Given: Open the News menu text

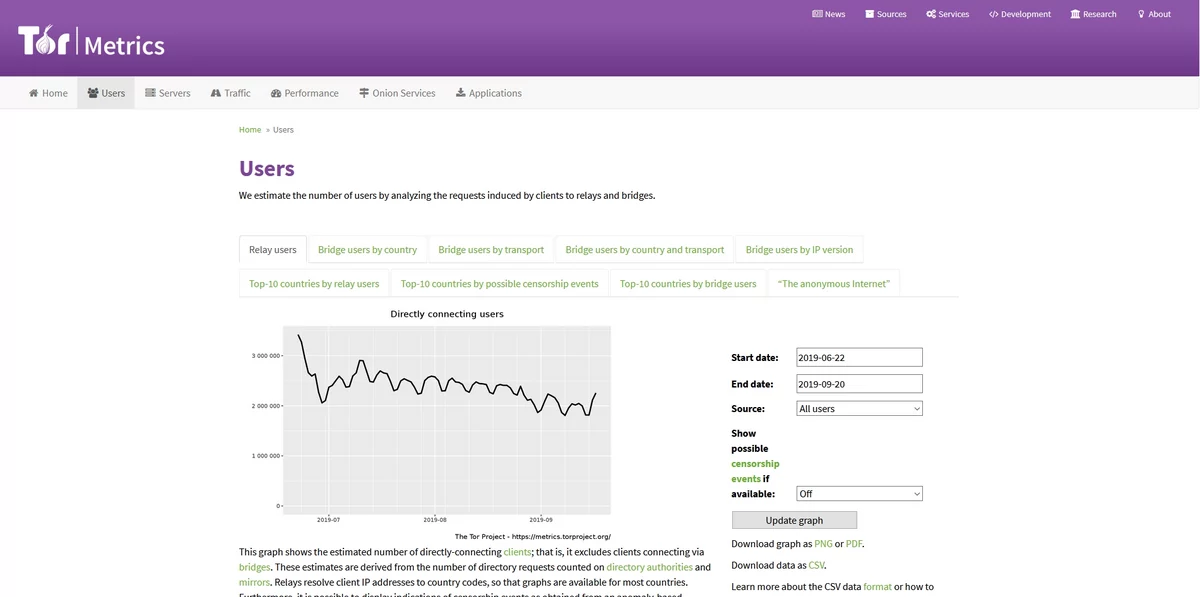Looking at the screenshot, I should pyautogui.click(x=835, y=14).
